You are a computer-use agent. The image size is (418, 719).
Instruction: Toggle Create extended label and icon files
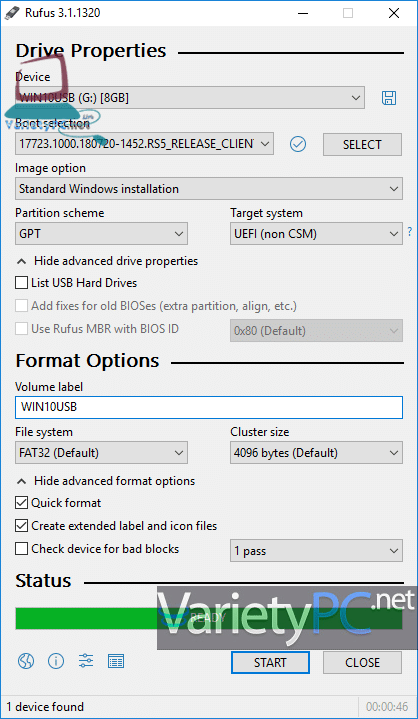click(21, 526)
